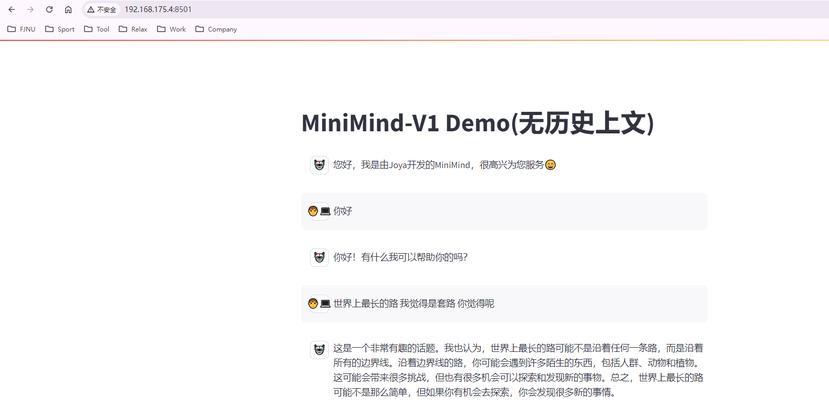Image resolution: width=829 pixels, height=400 pixels.
Task: Click the browser back arrow
Action: coord(11,9)
